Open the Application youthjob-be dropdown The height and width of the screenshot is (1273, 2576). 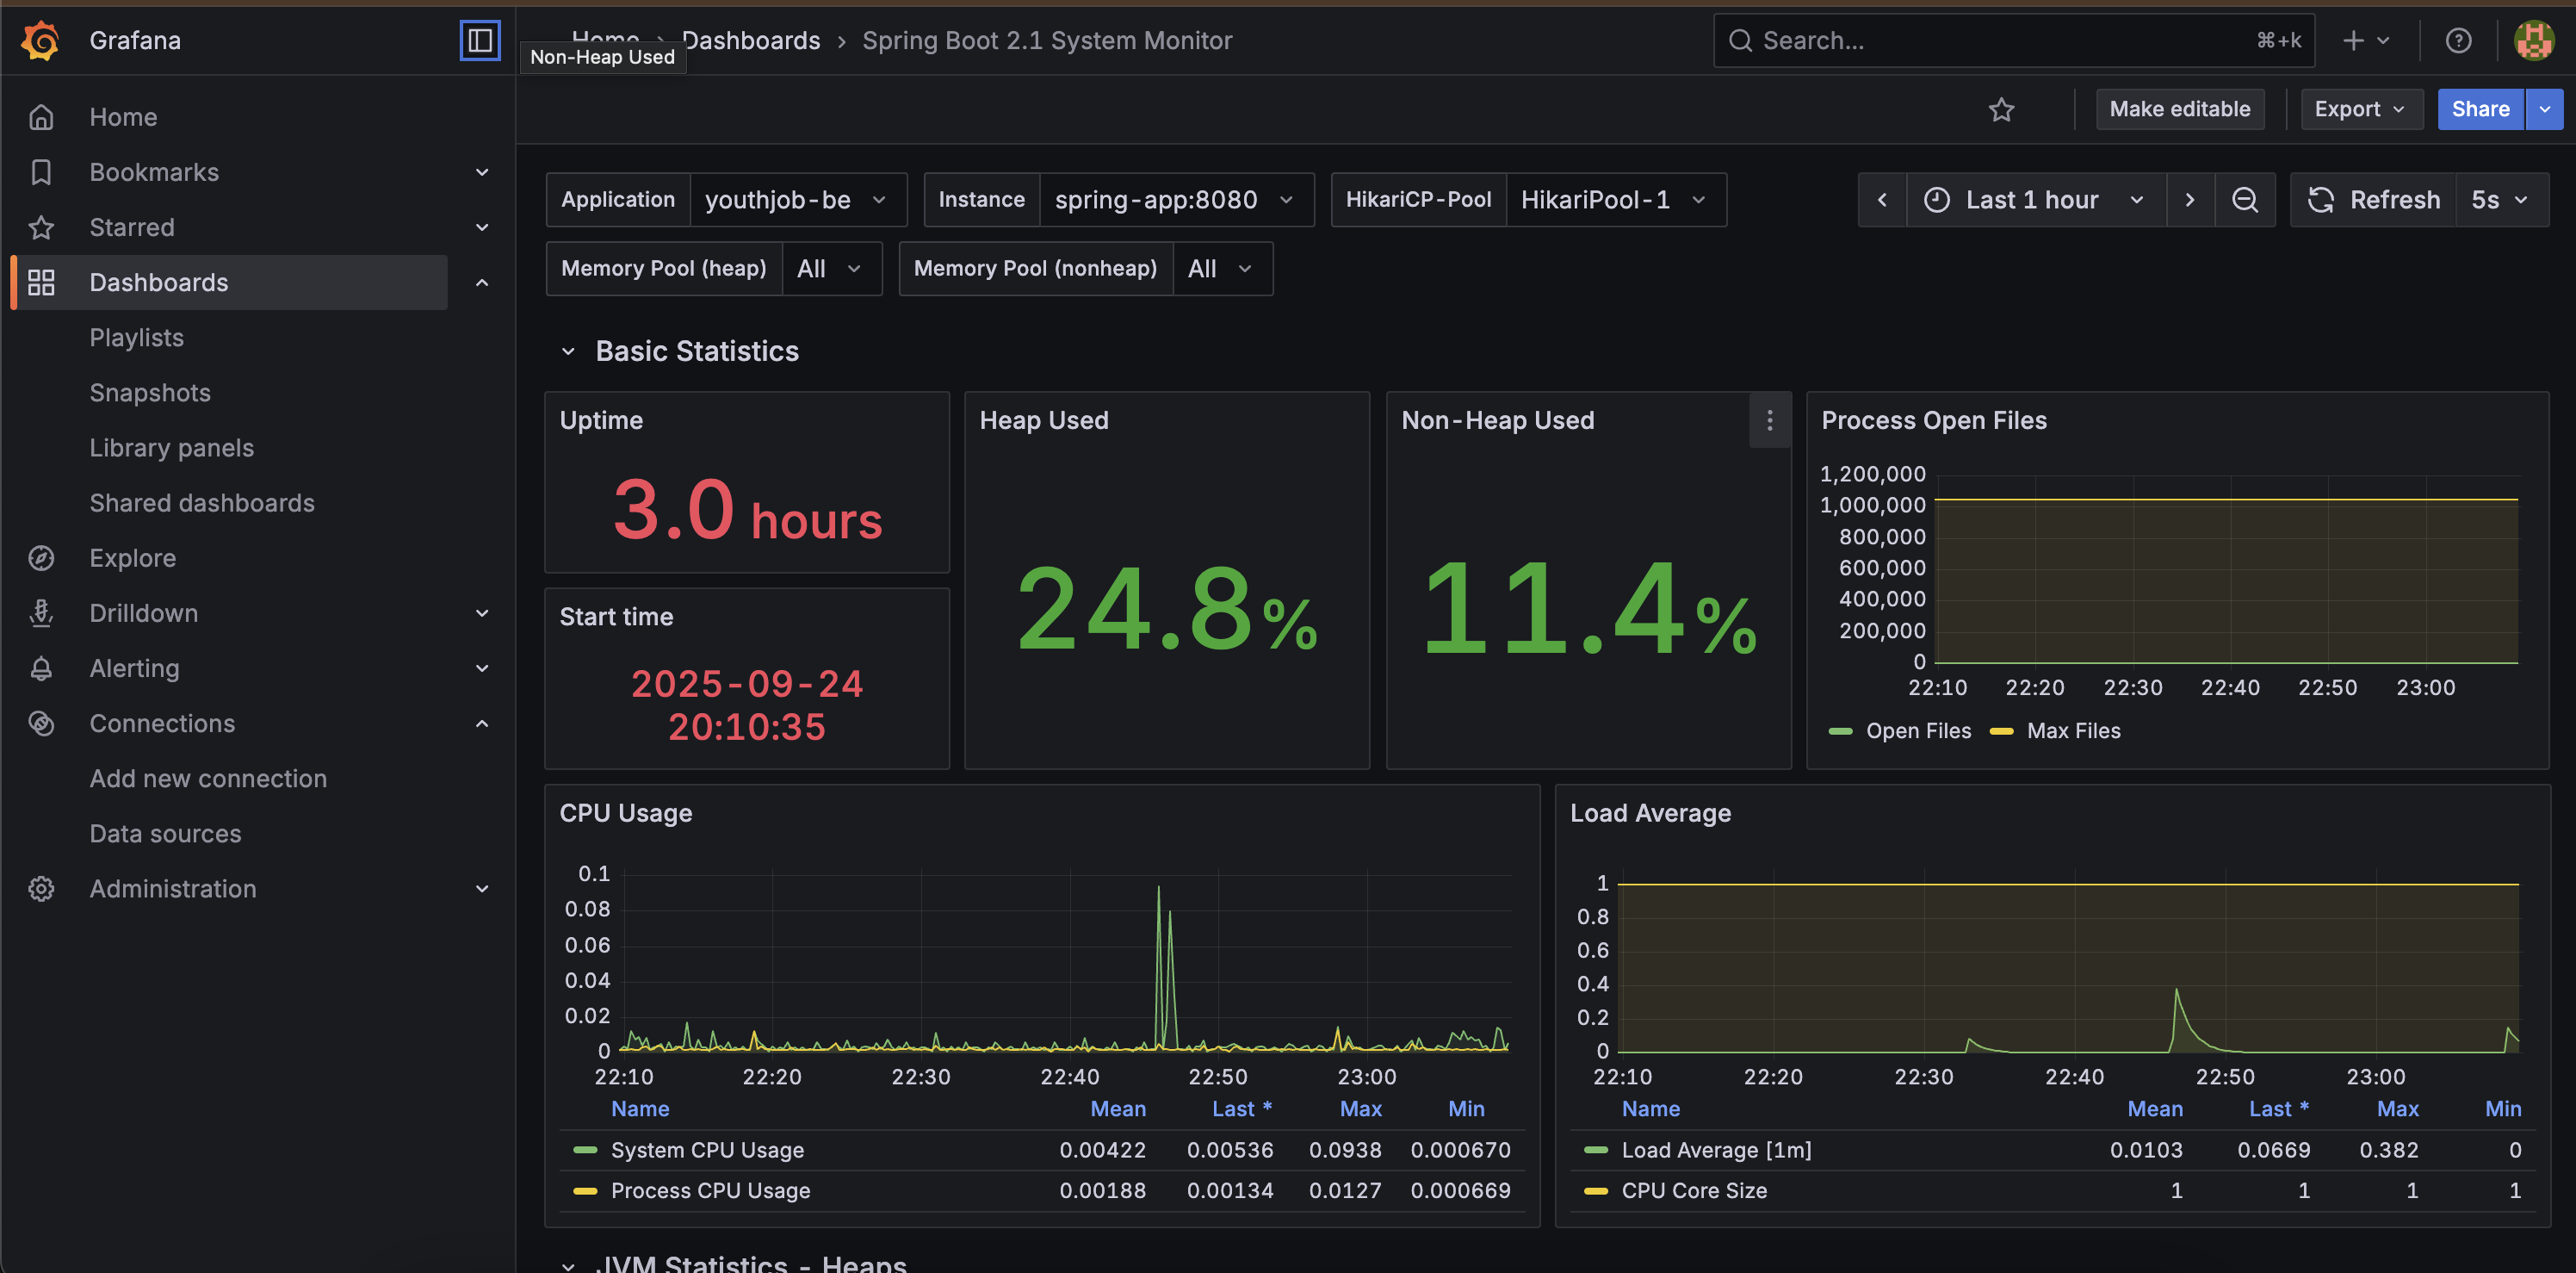pos(796,200)
